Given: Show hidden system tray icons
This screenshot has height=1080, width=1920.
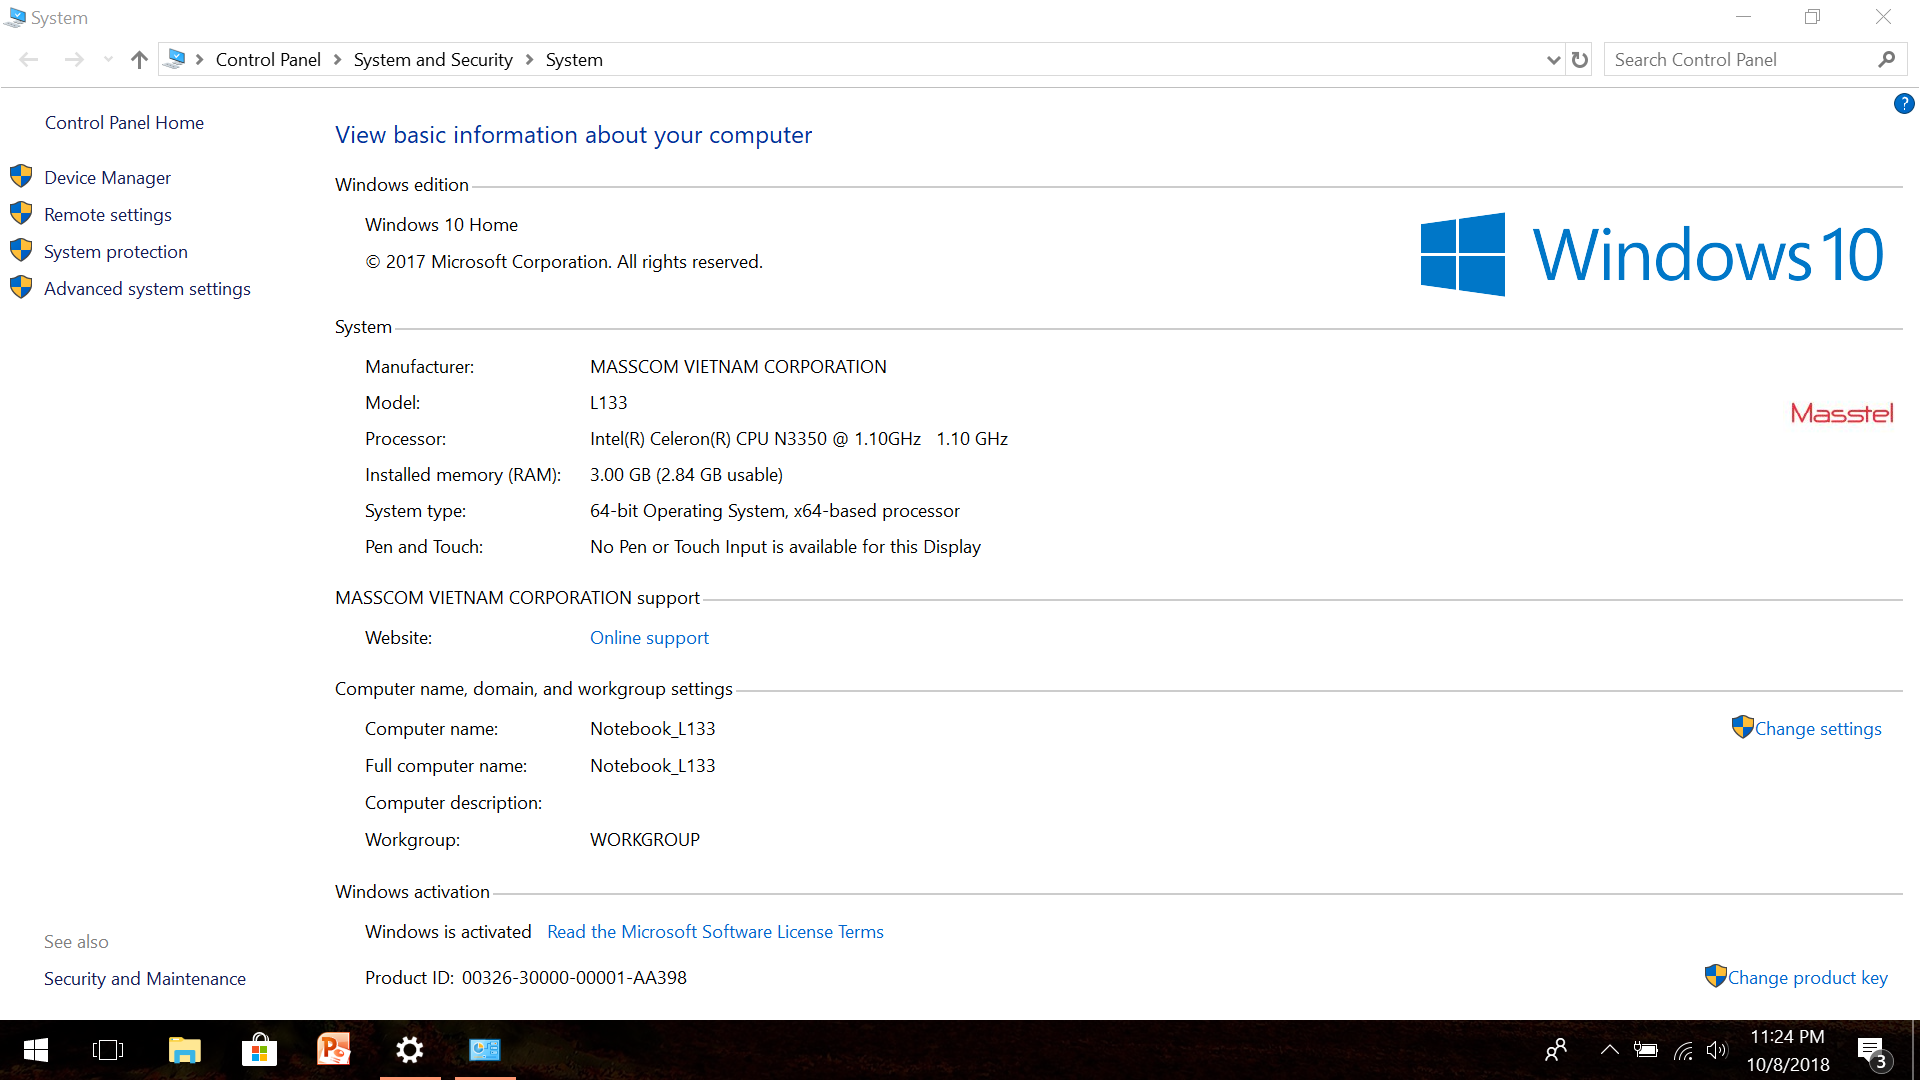Looking at the screenshot, I should (x=1609, y=1050).
